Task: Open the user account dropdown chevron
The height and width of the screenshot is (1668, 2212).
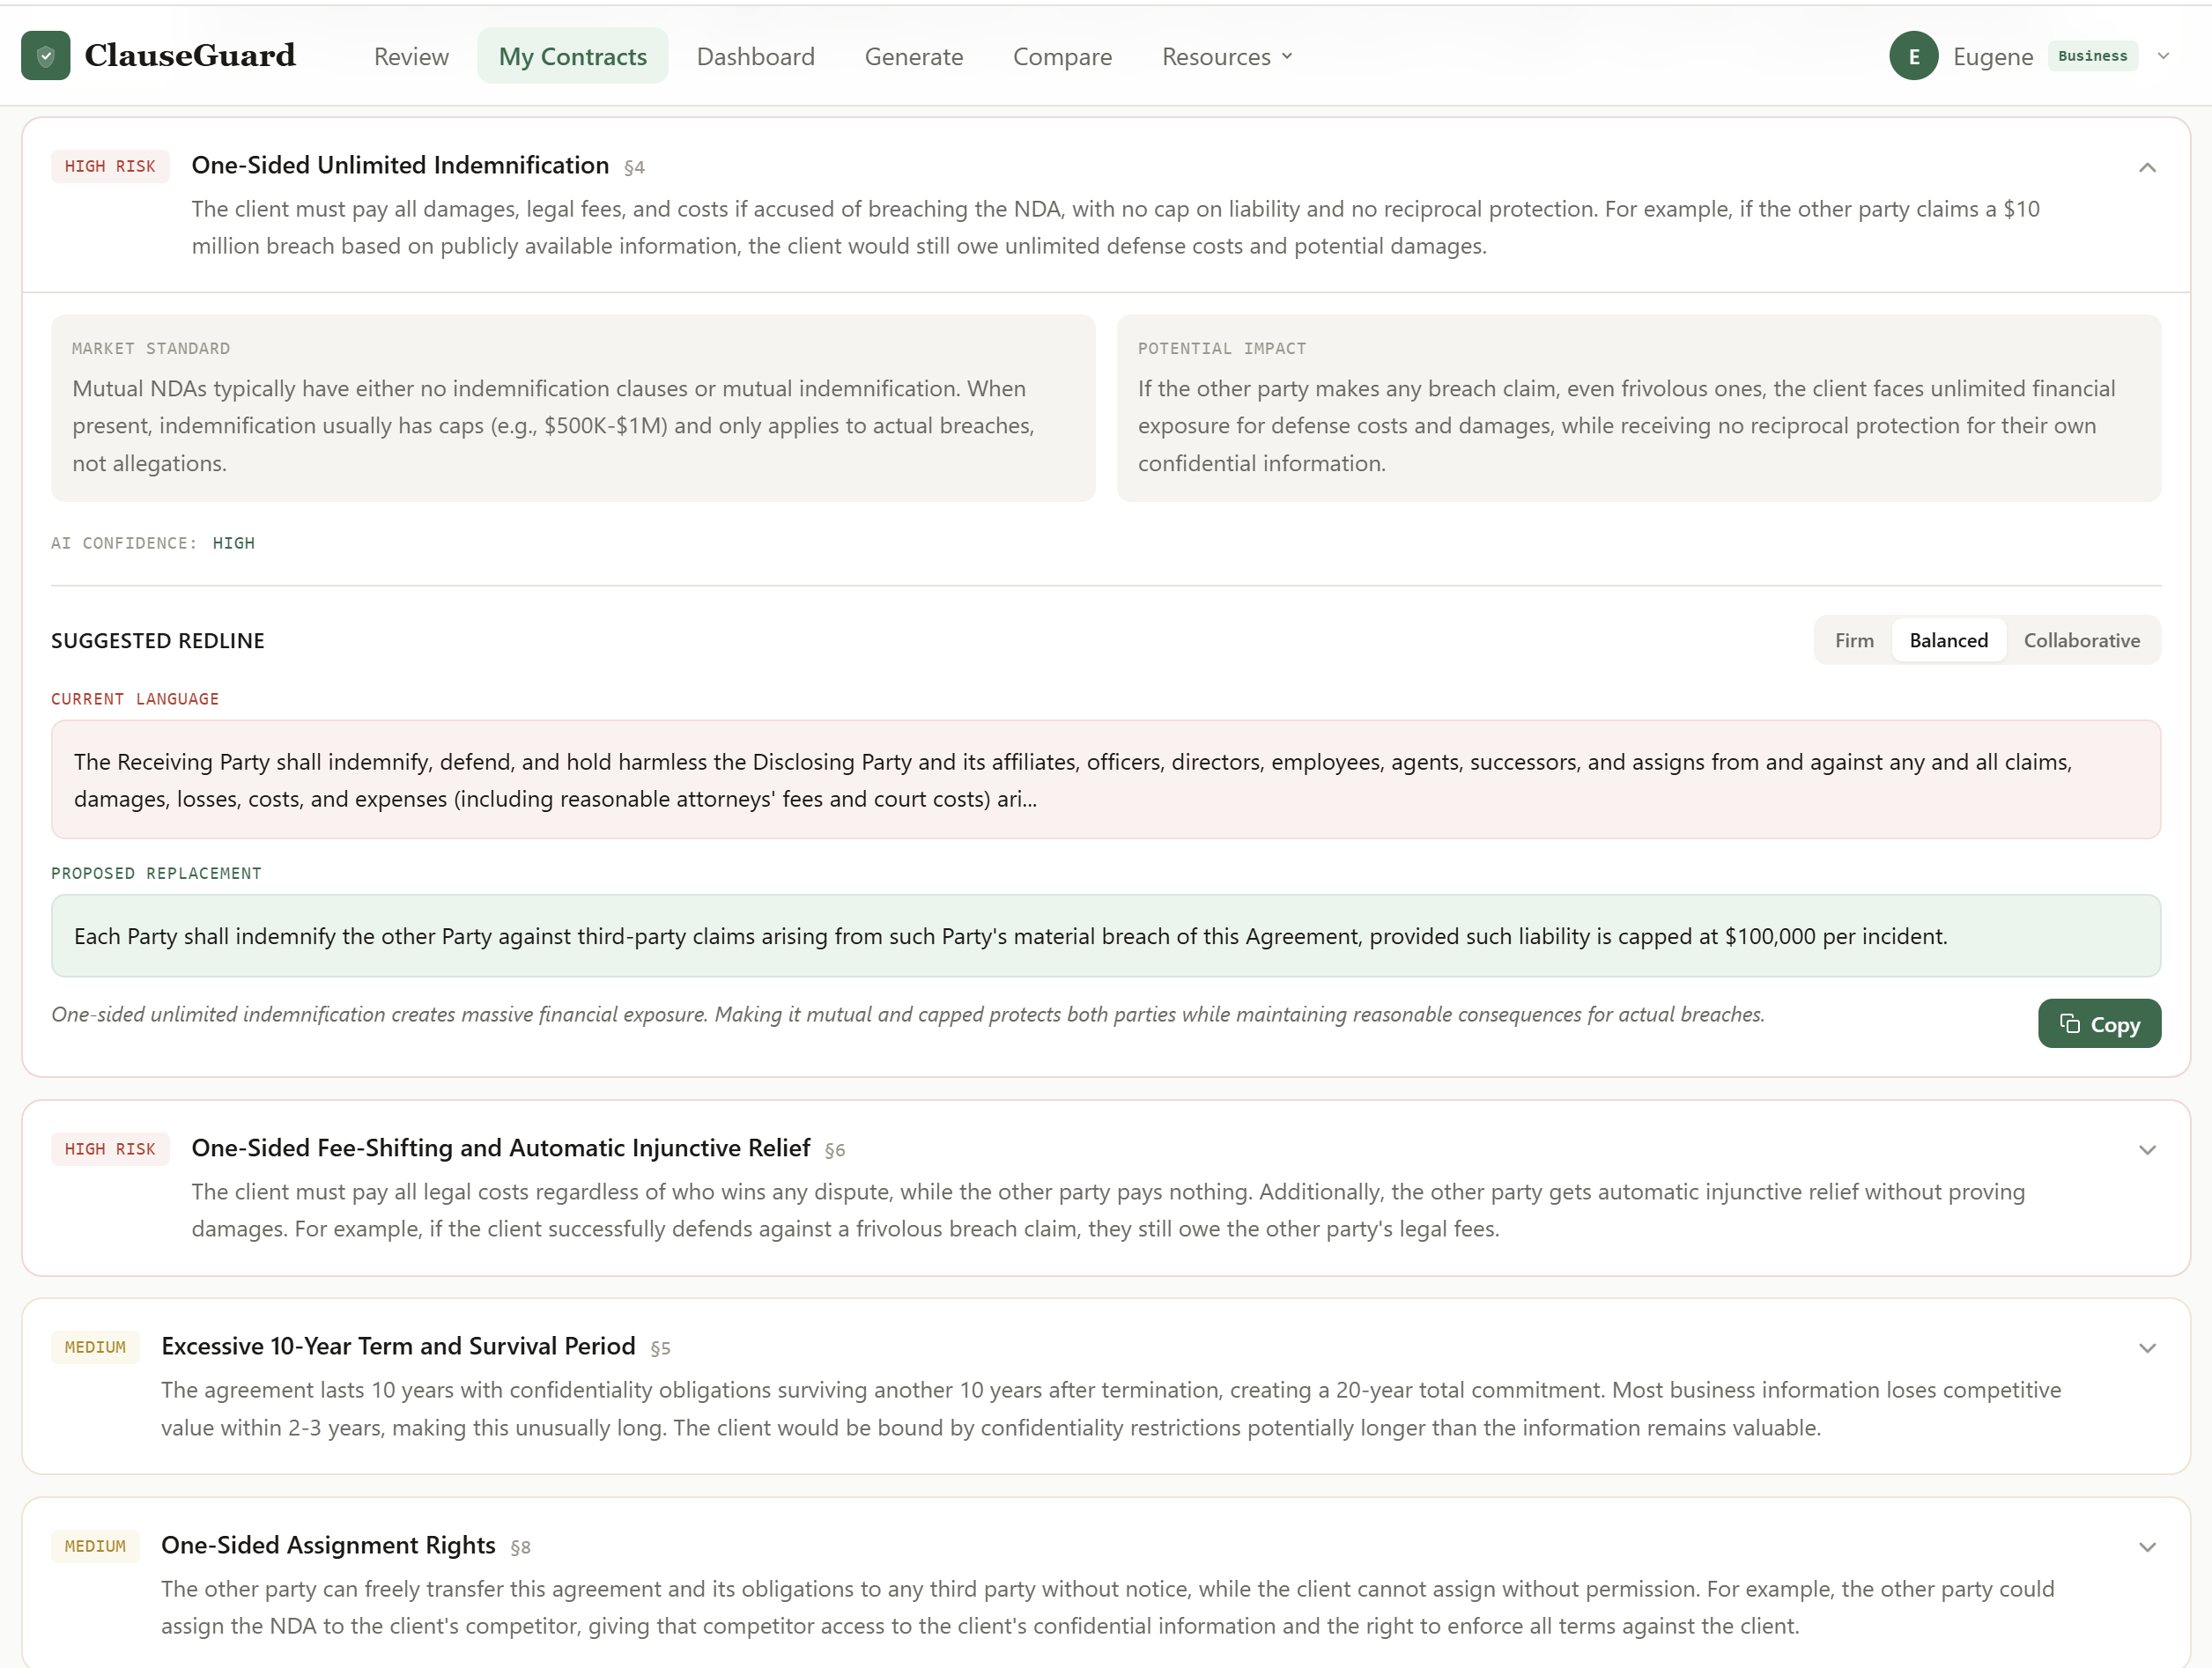Action: pos(2163,56)
